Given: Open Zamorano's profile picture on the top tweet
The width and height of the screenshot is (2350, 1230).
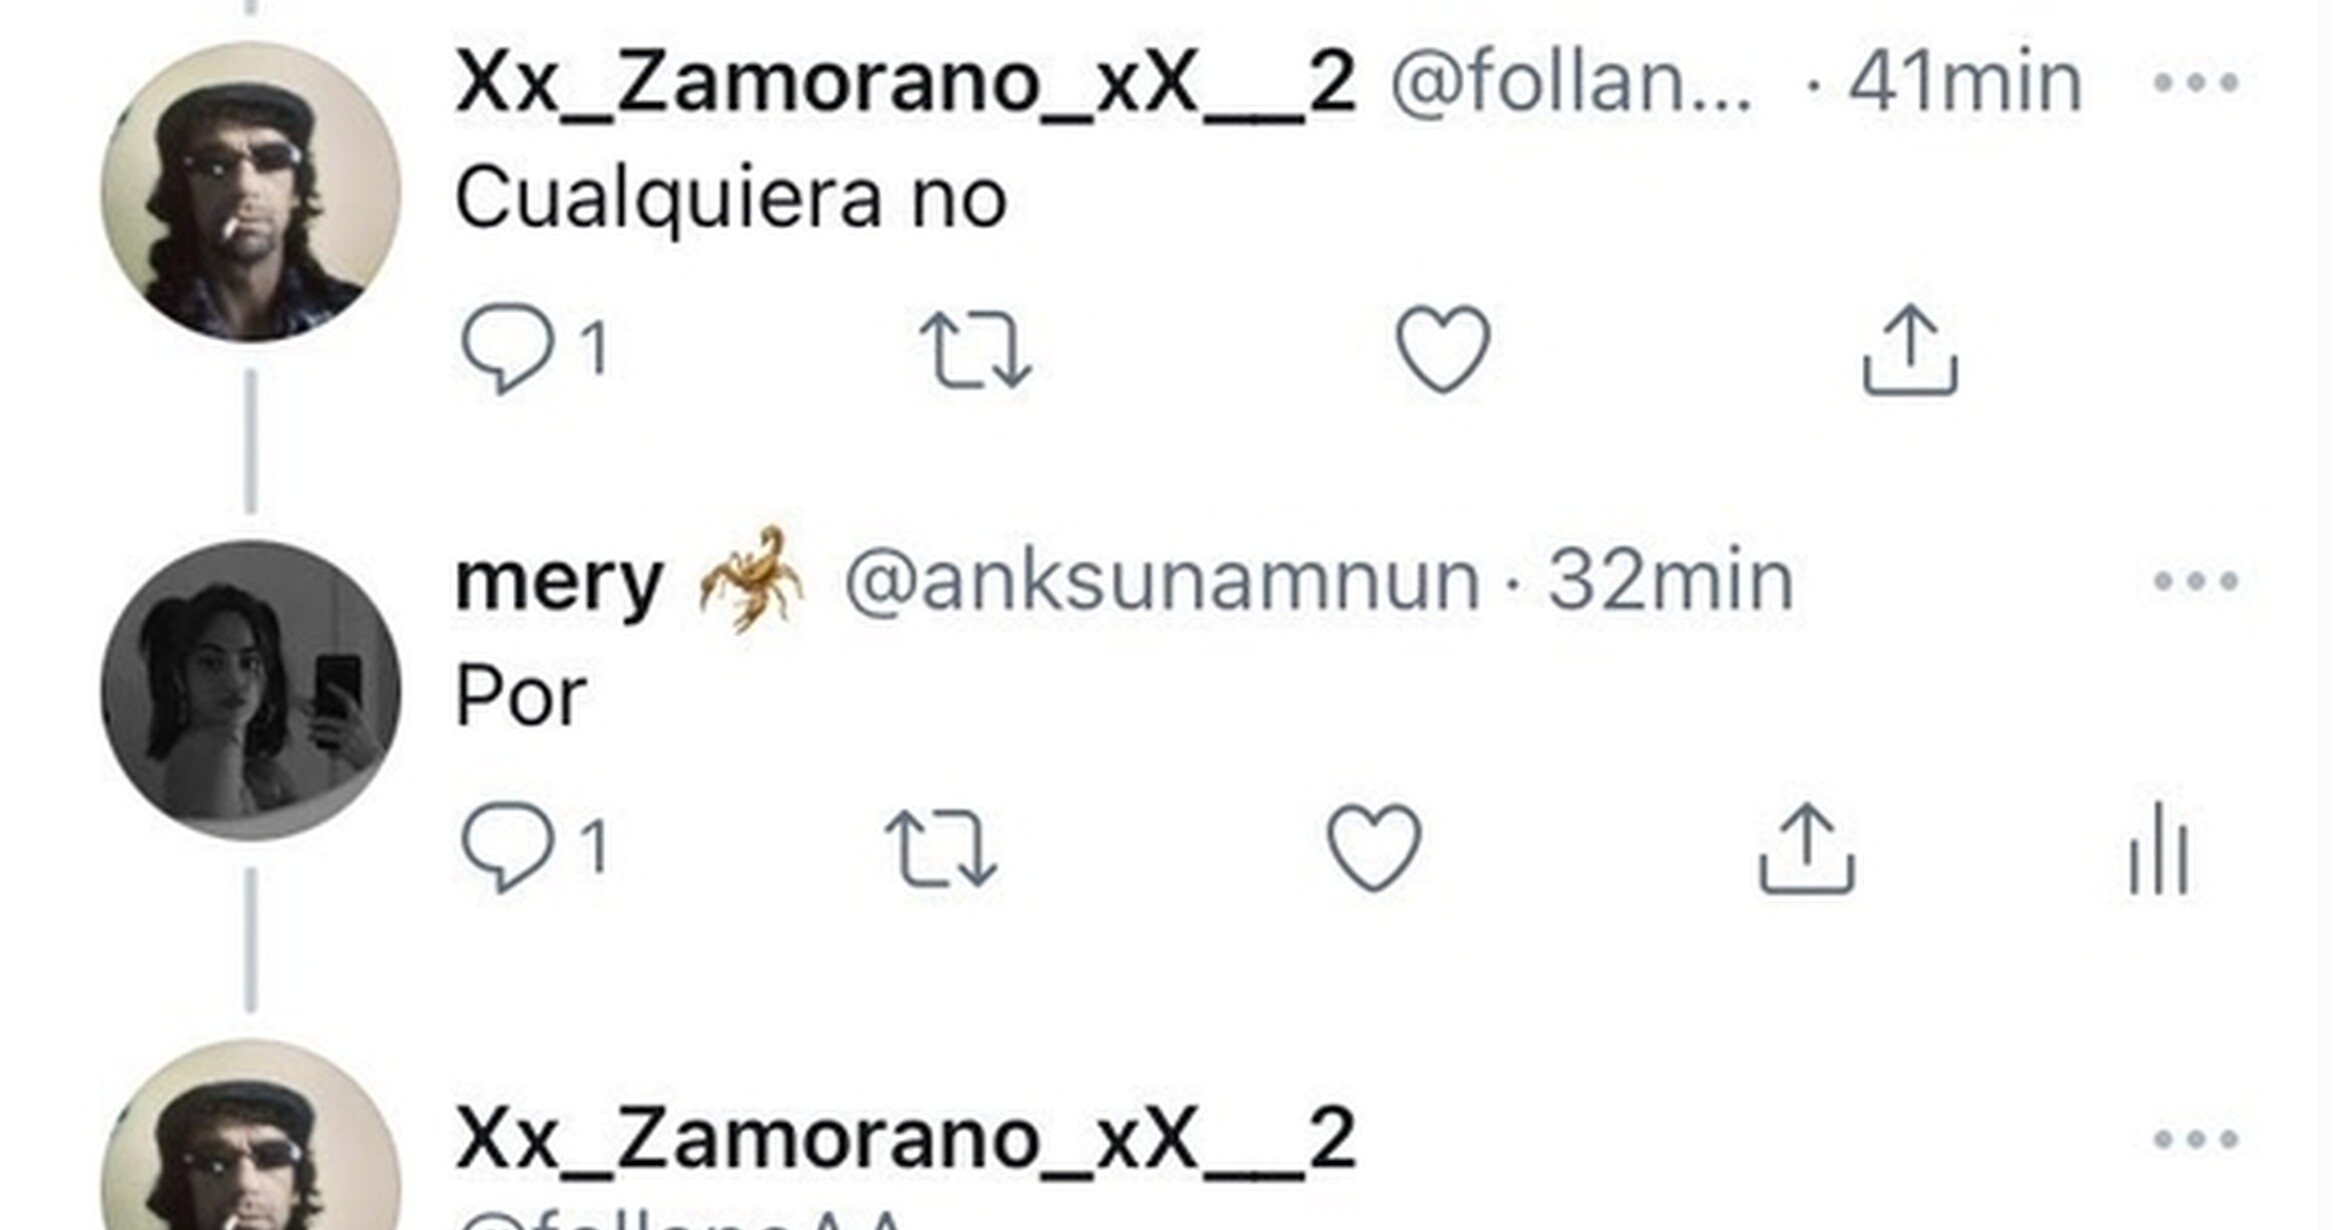Looking at the screenshot, I should [251, 193].
